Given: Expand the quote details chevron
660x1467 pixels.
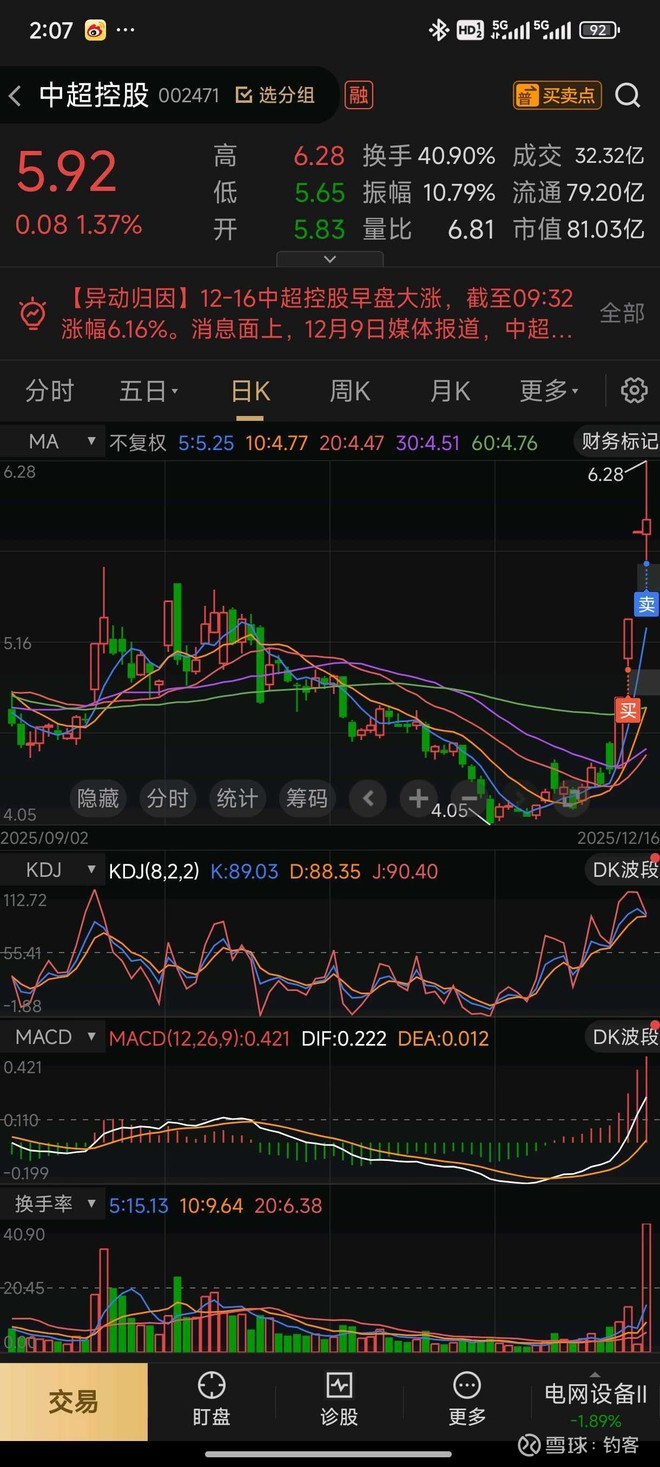Looking at the screenshot, I should [x=330, y=259].
